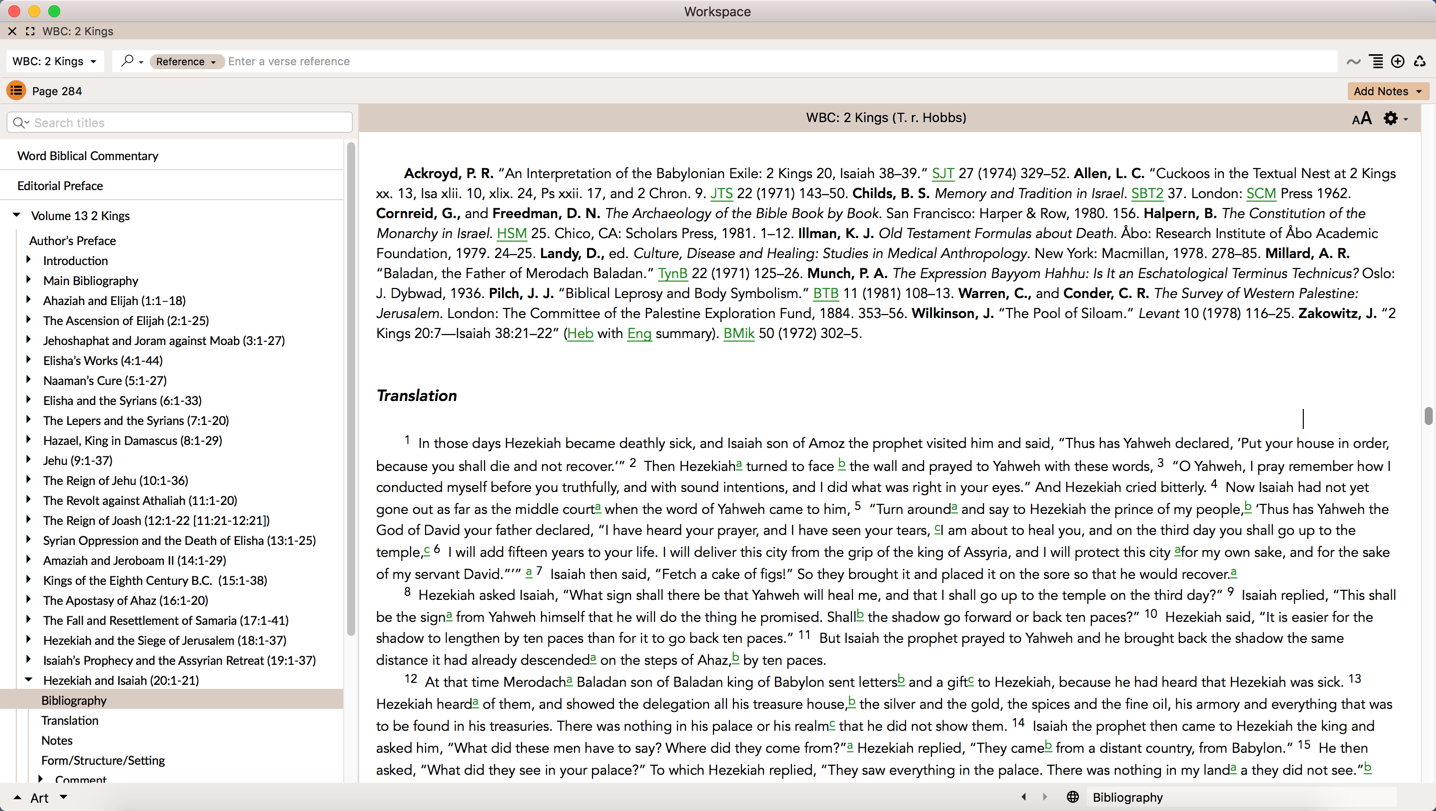Open footnote b after Ahaz
This screenshot has height=811, width=1436.
735,658
